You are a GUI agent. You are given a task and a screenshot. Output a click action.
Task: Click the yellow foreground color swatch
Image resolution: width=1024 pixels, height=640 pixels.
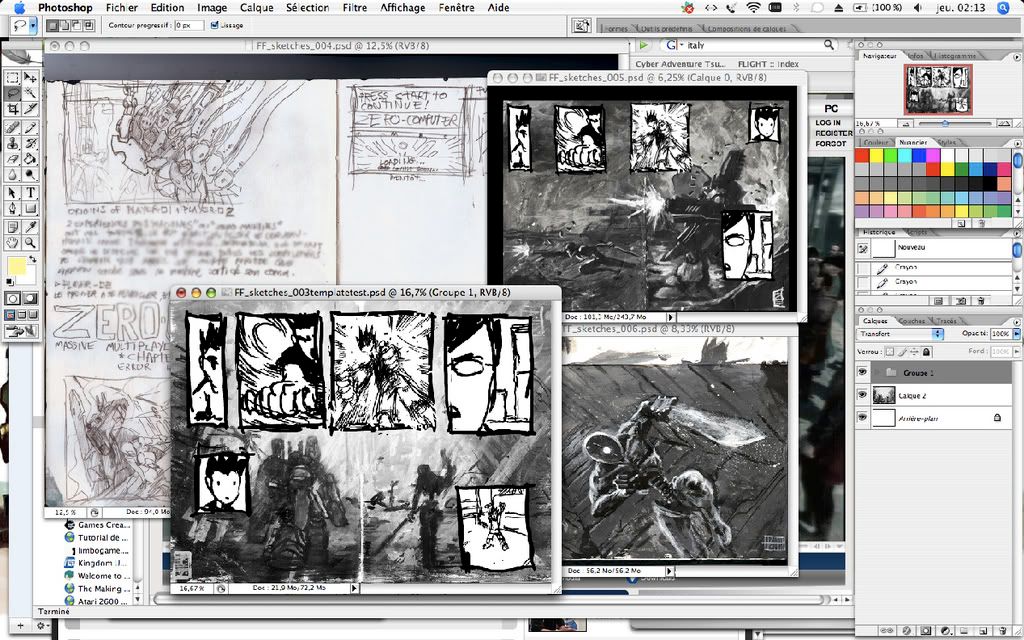tap(16, 266)
